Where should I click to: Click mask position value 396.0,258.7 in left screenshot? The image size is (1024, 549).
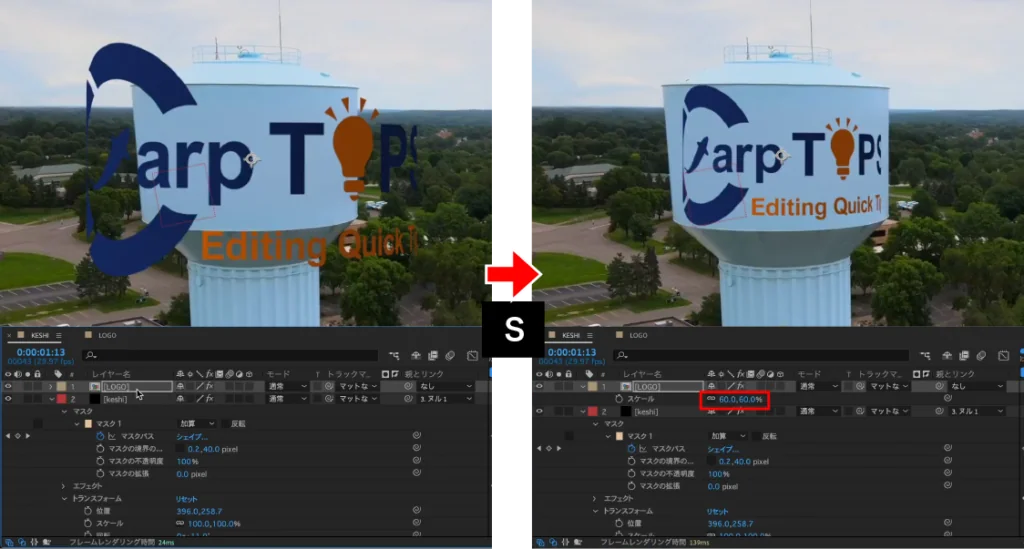tap(199, 511)
